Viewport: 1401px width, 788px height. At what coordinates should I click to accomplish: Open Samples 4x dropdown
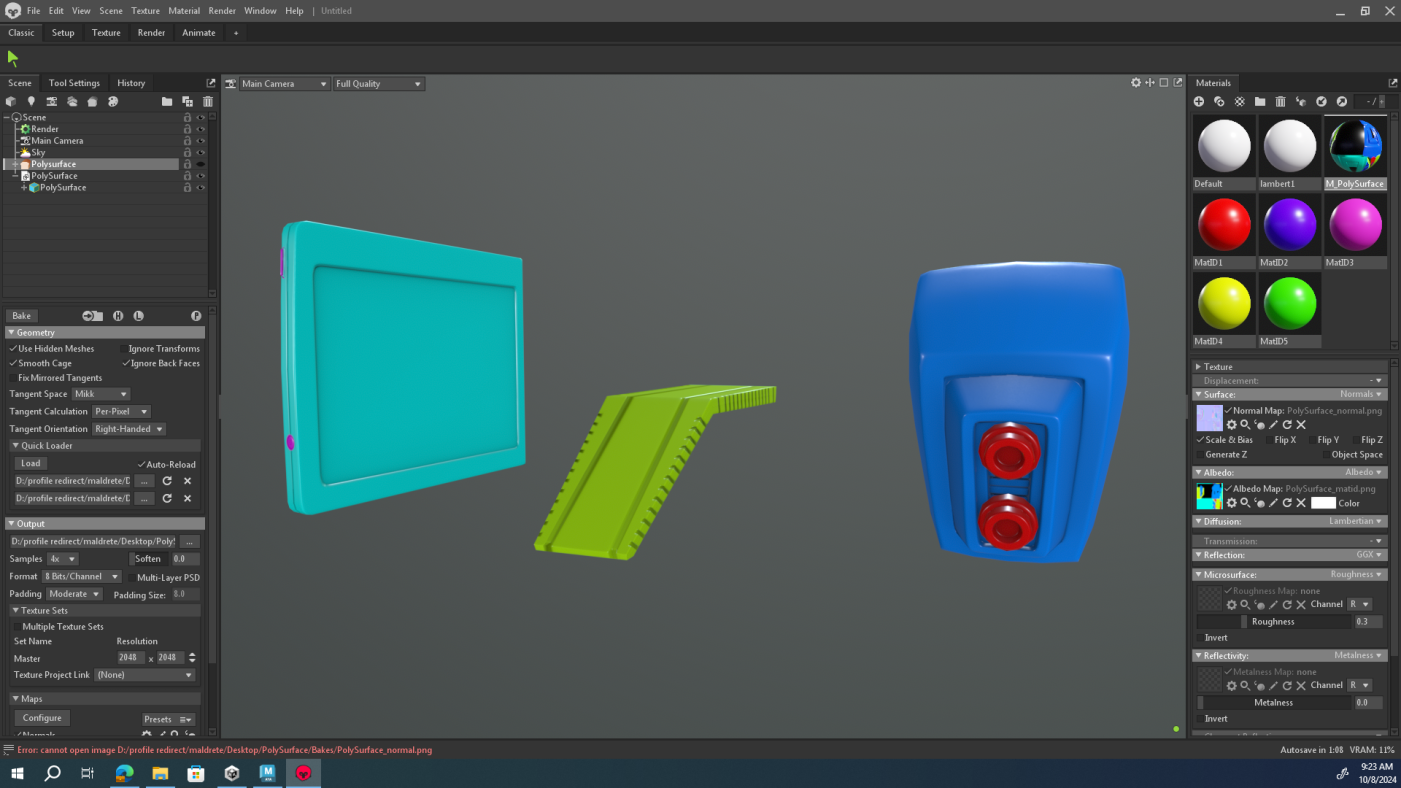[62, 559]
